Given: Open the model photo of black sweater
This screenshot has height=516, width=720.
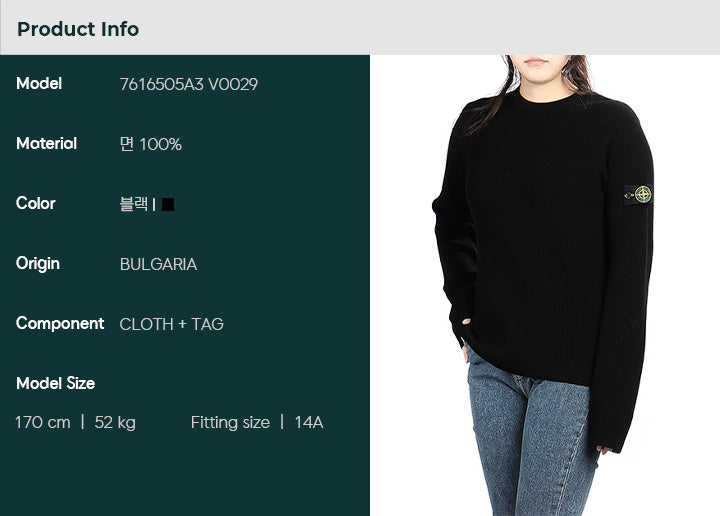Looking at the screenshot, I should [x=545, y=285].
